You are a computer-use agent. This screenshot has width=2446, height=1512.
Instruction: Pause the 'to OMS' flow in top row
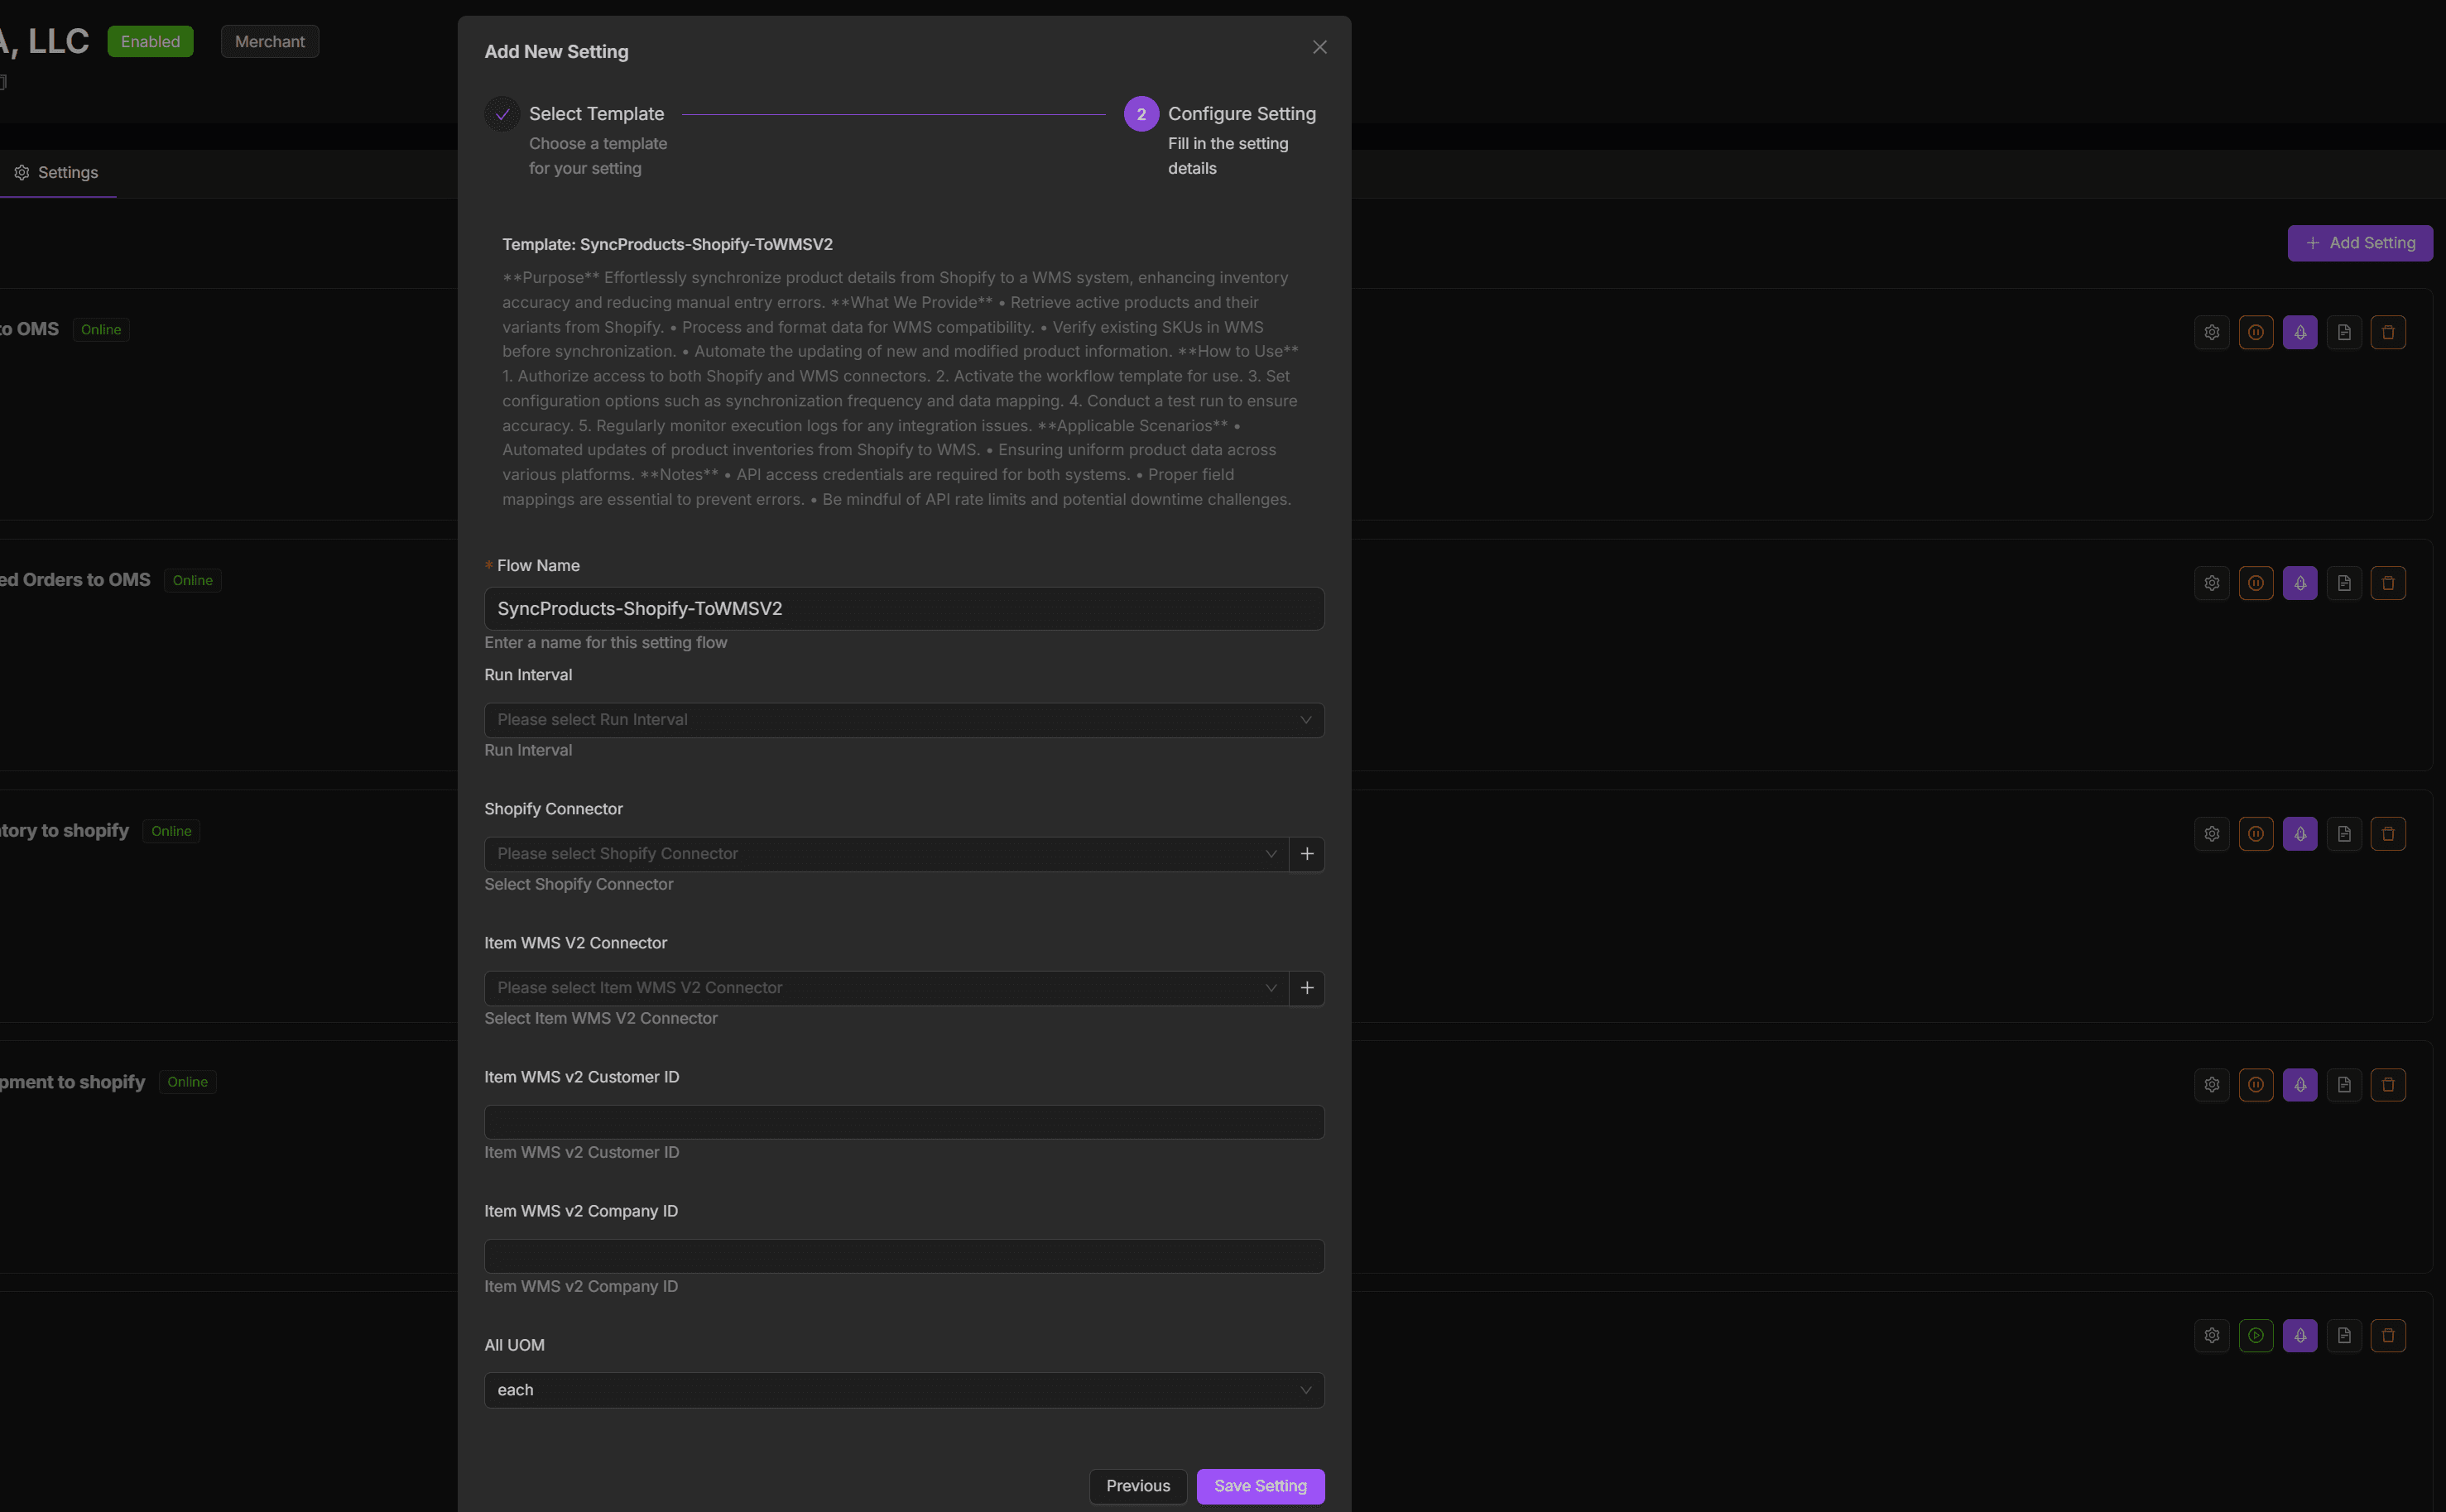pos(2255,333)
